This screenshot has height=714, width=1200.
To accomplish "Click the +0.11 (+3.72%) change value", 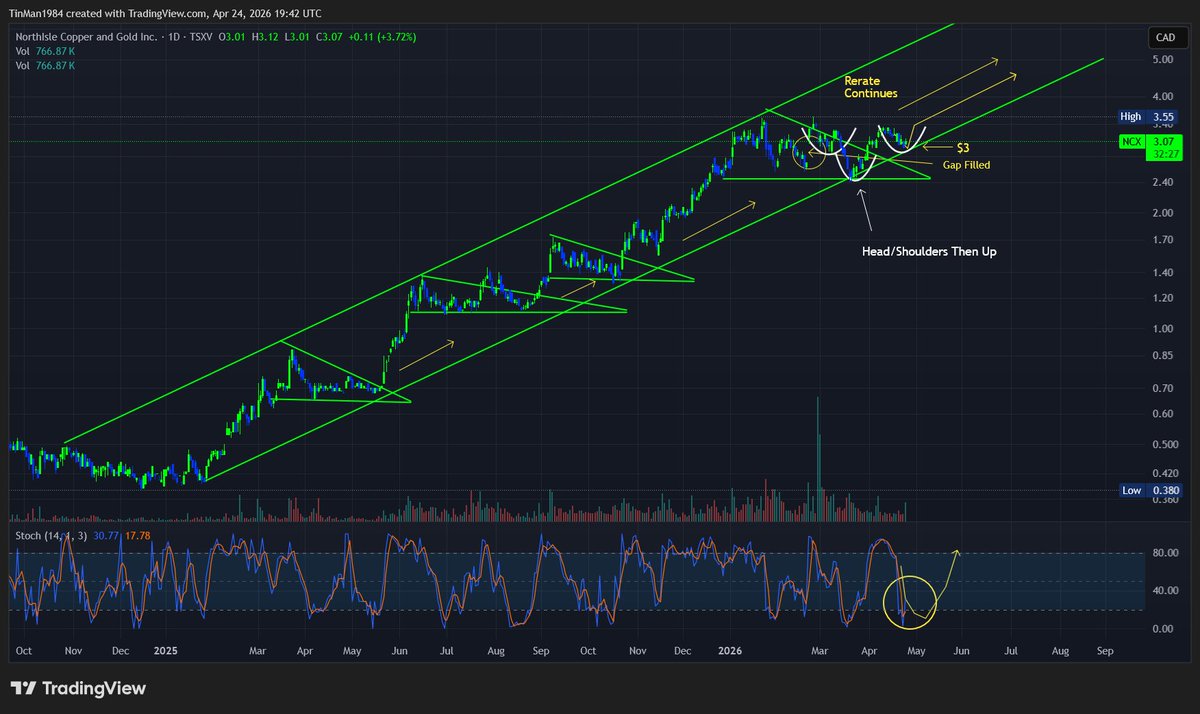I will tap(384, 37).
